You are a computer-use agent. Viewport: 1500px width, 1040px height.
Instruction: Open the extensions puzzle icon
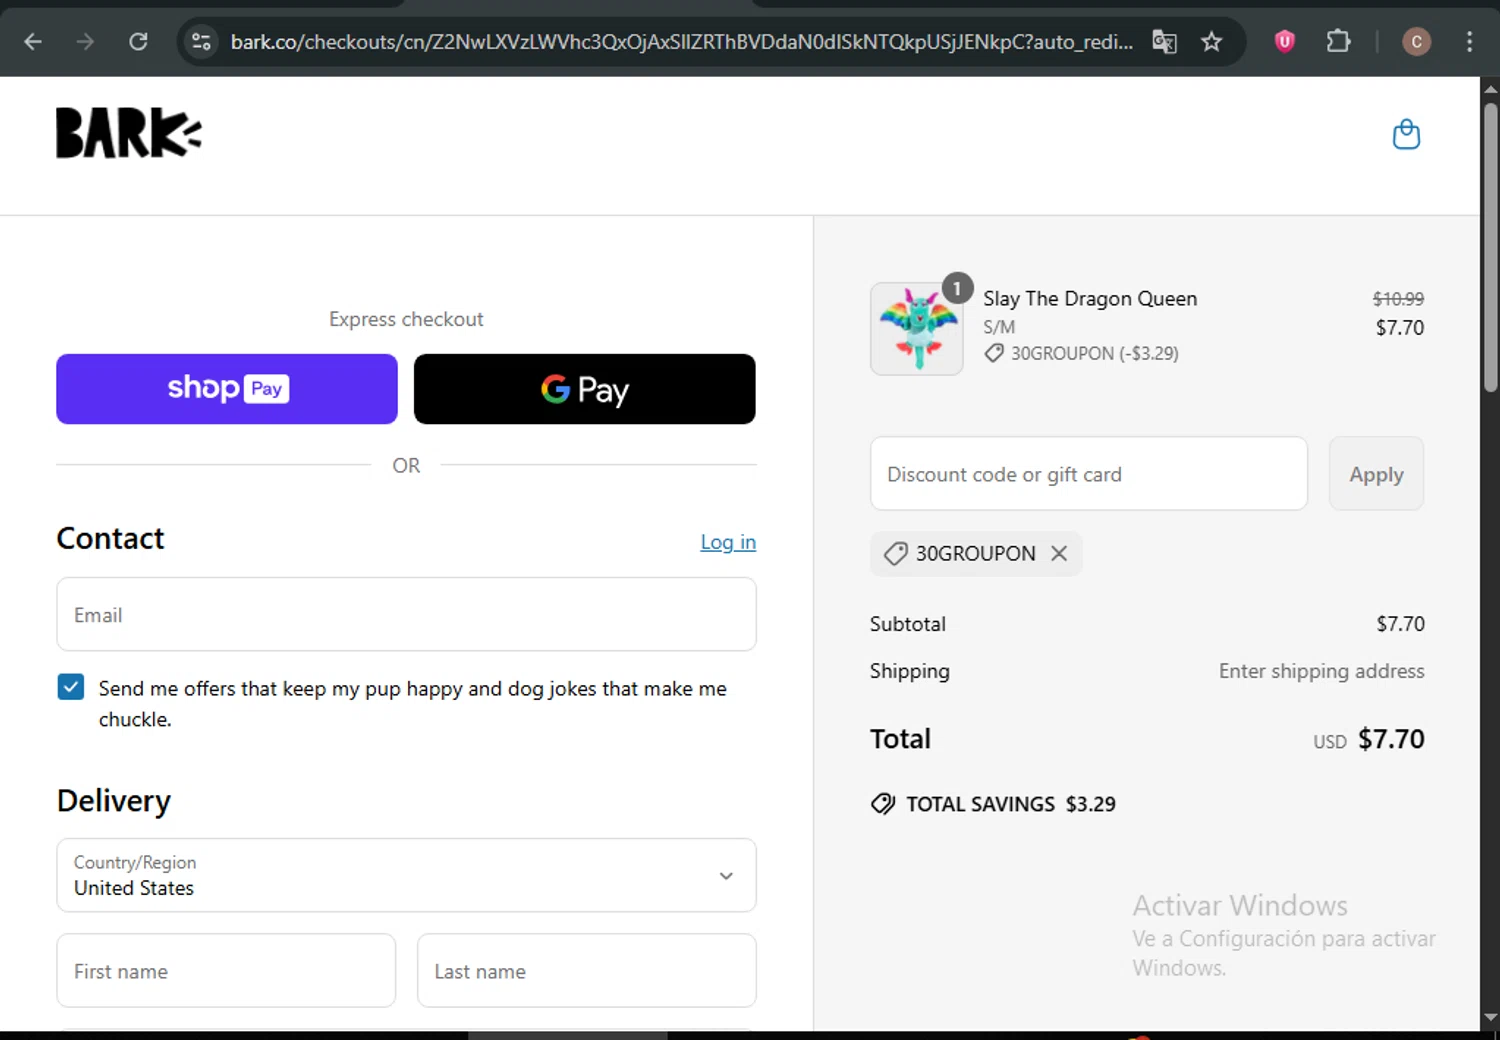tap(1337, 41)
